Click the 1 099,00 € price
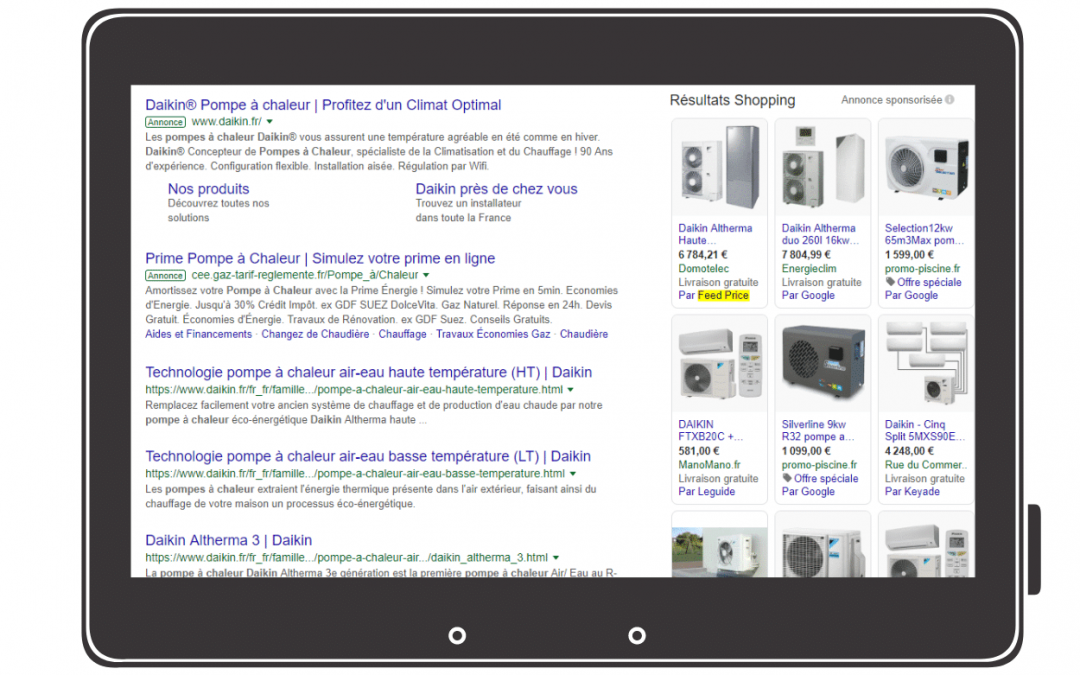The image size is (1080, 675). point(806,451)
